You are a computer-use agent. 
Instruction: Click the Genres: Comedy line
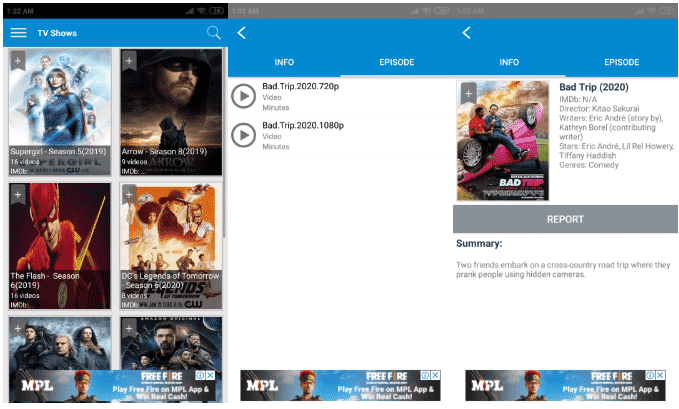point(588,165)
